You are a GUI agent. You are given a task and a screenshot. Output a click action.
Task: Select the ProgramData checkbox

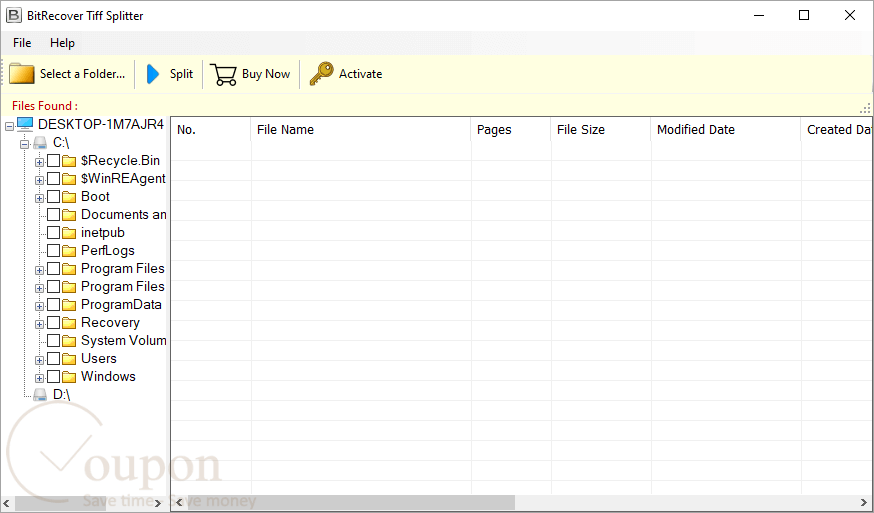54,305
